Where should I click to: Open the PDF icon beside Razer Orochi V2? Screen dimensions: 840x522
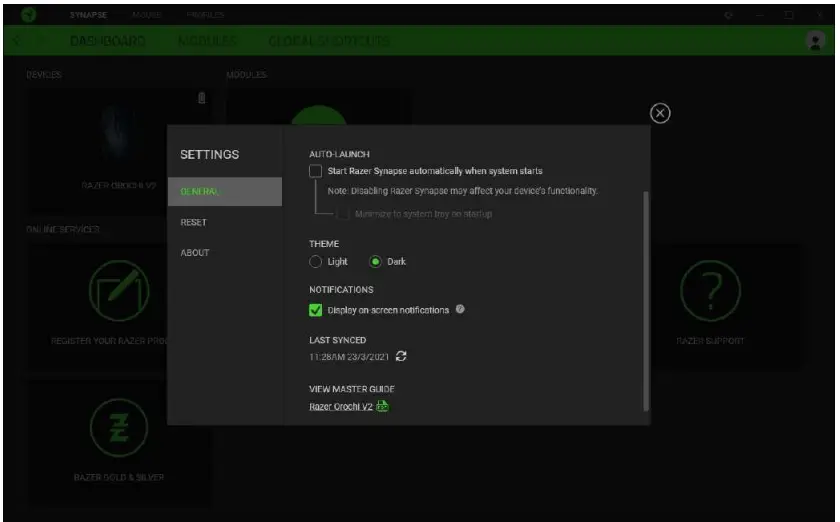click(382, 406)
